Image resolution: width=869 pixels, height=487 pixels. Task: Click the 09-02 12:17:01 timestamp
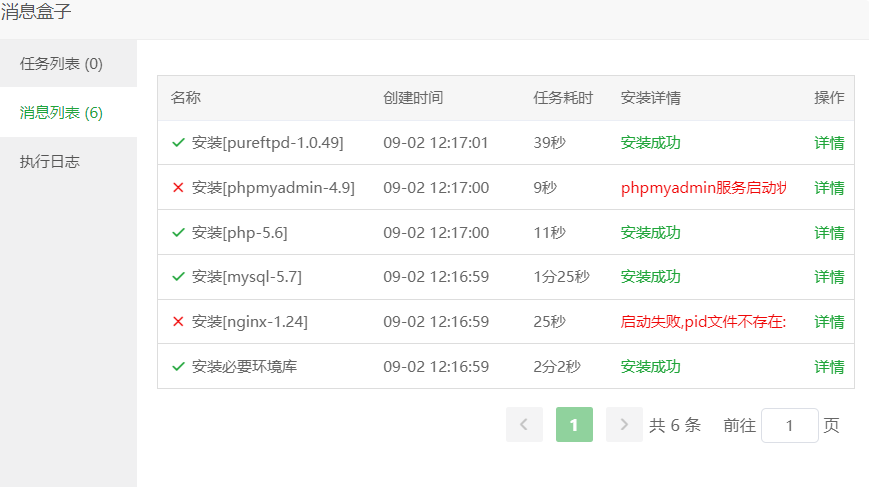[436, 143]
